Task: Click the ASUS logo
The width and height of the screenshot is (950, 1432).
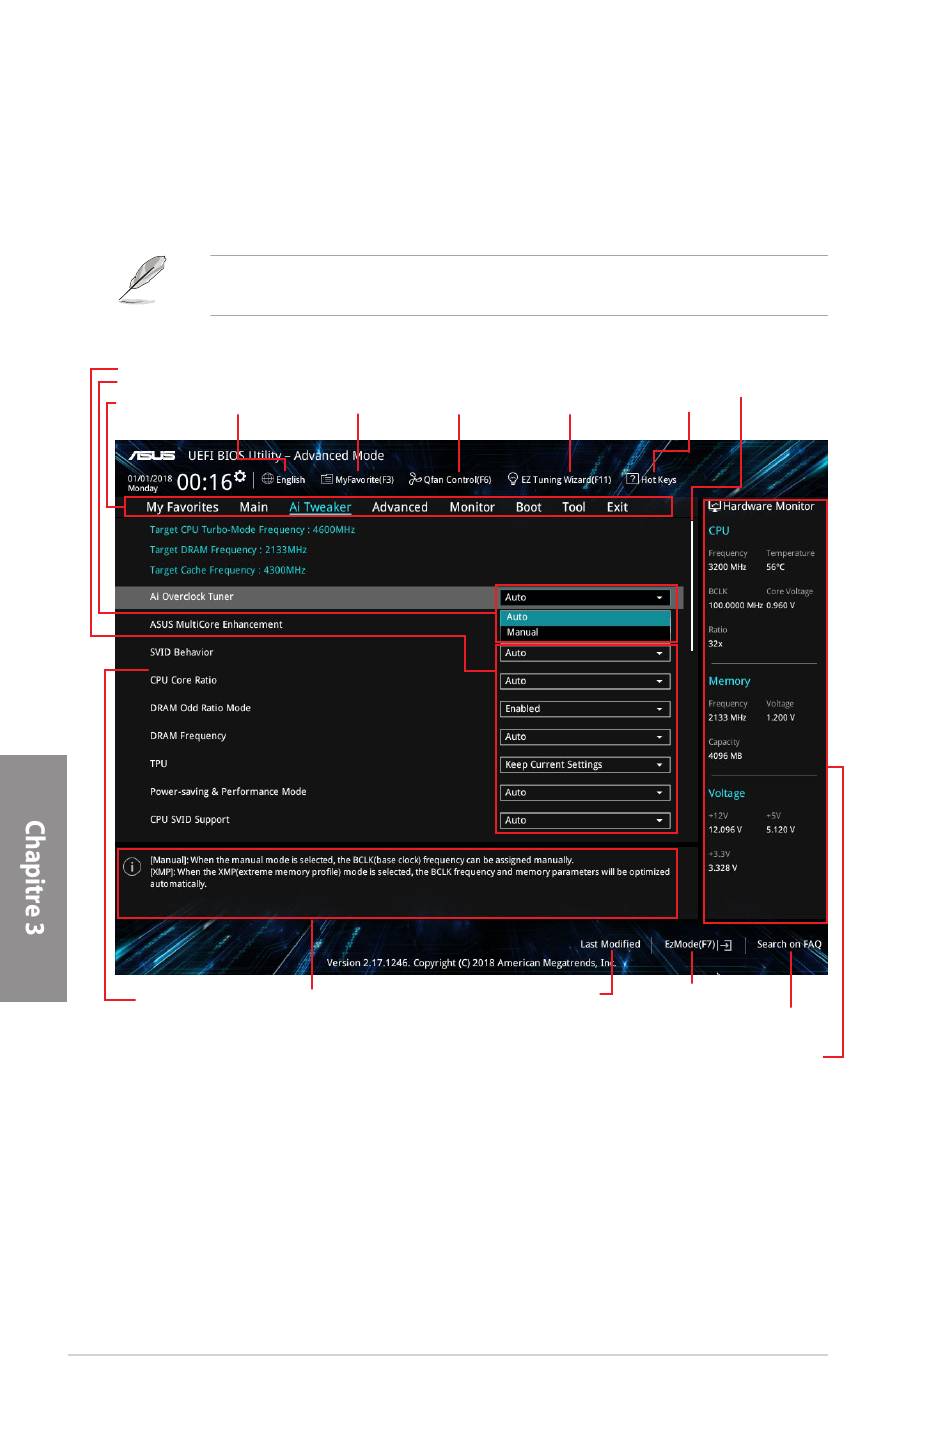Action: pyautogui.click(x=152, y=456)
